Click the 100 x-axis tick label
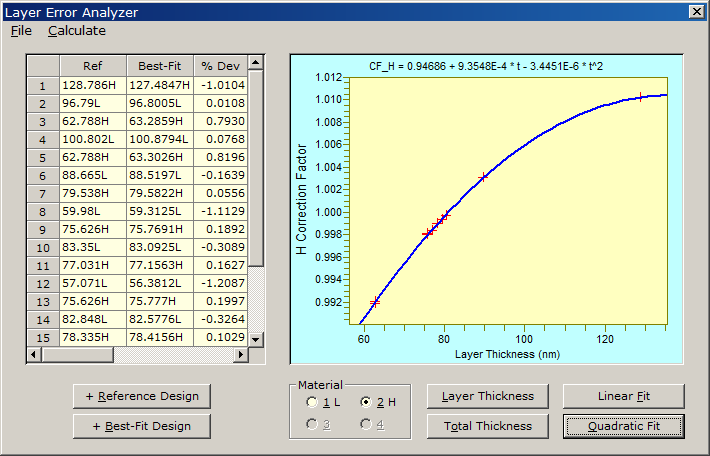Image resolution: width=710 pixels, height=456 pixels. (x=524, y=339)
